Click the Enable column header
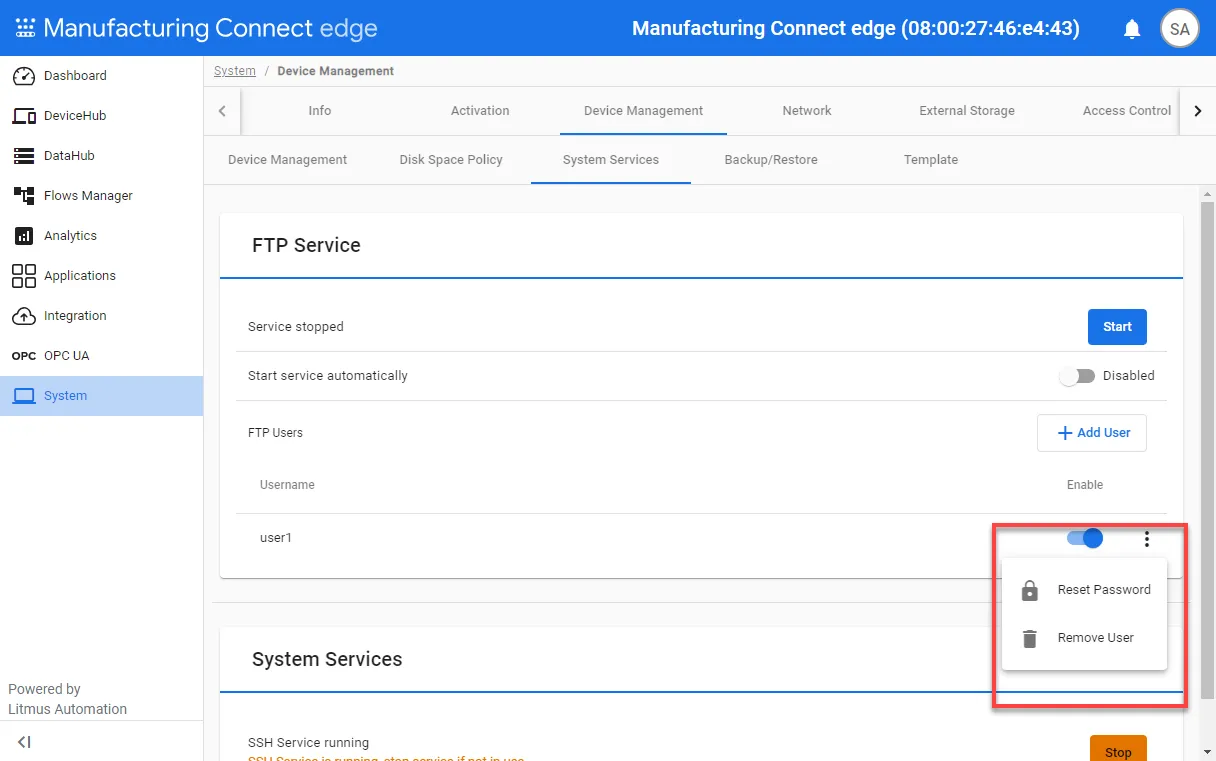 pyautogui.click(x=1085, y=485)
